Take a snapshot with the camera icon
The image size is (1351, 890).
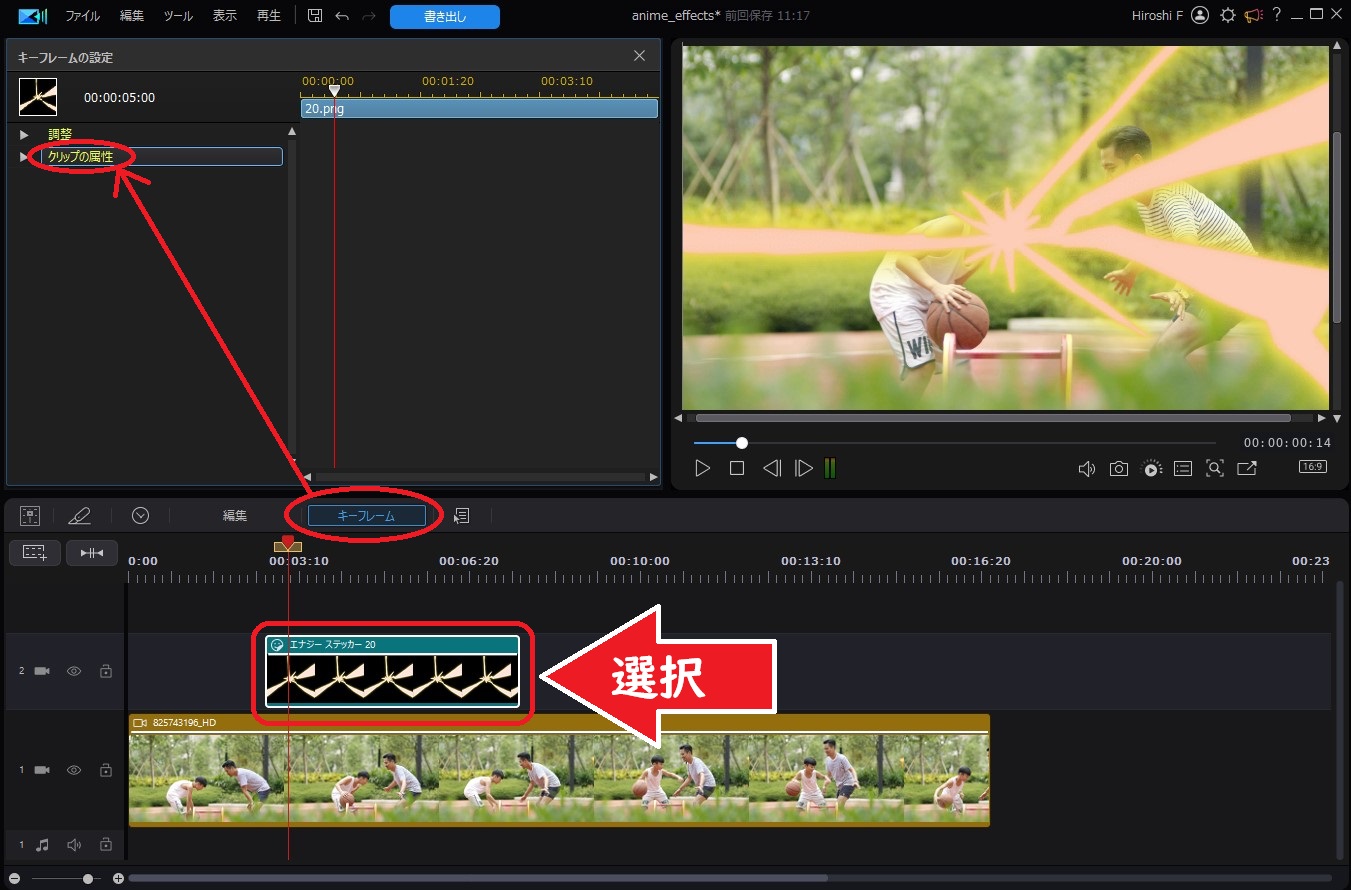(1119, 468)
